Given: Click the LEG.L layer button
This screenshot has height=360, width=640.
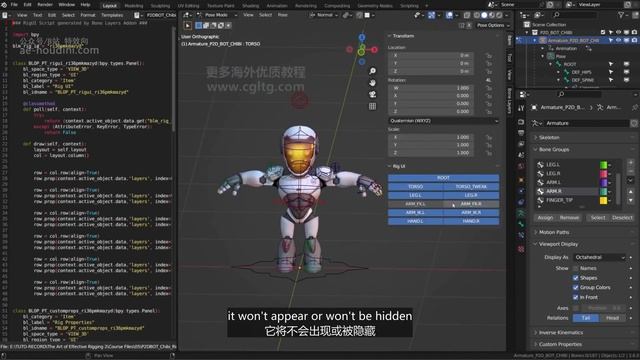Looking at the screenshot, I should [416, 195].
